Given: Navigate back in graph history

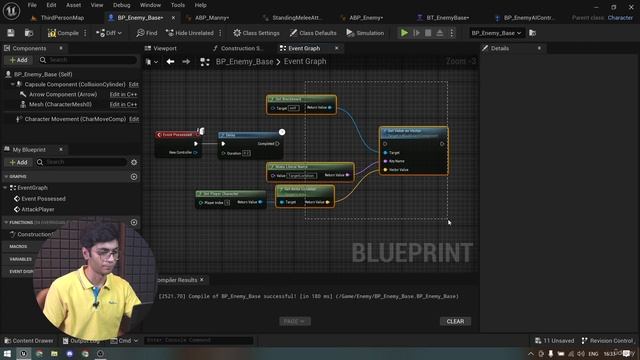Looking at the screenshot, I should pyautogui.click(x=170, y=62).
